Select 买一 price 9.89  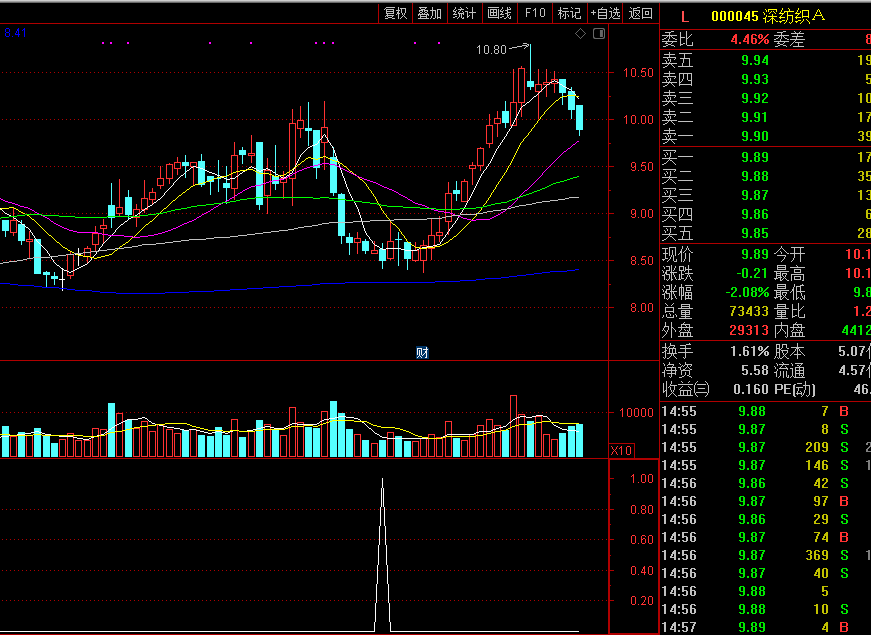pos(755,157)
